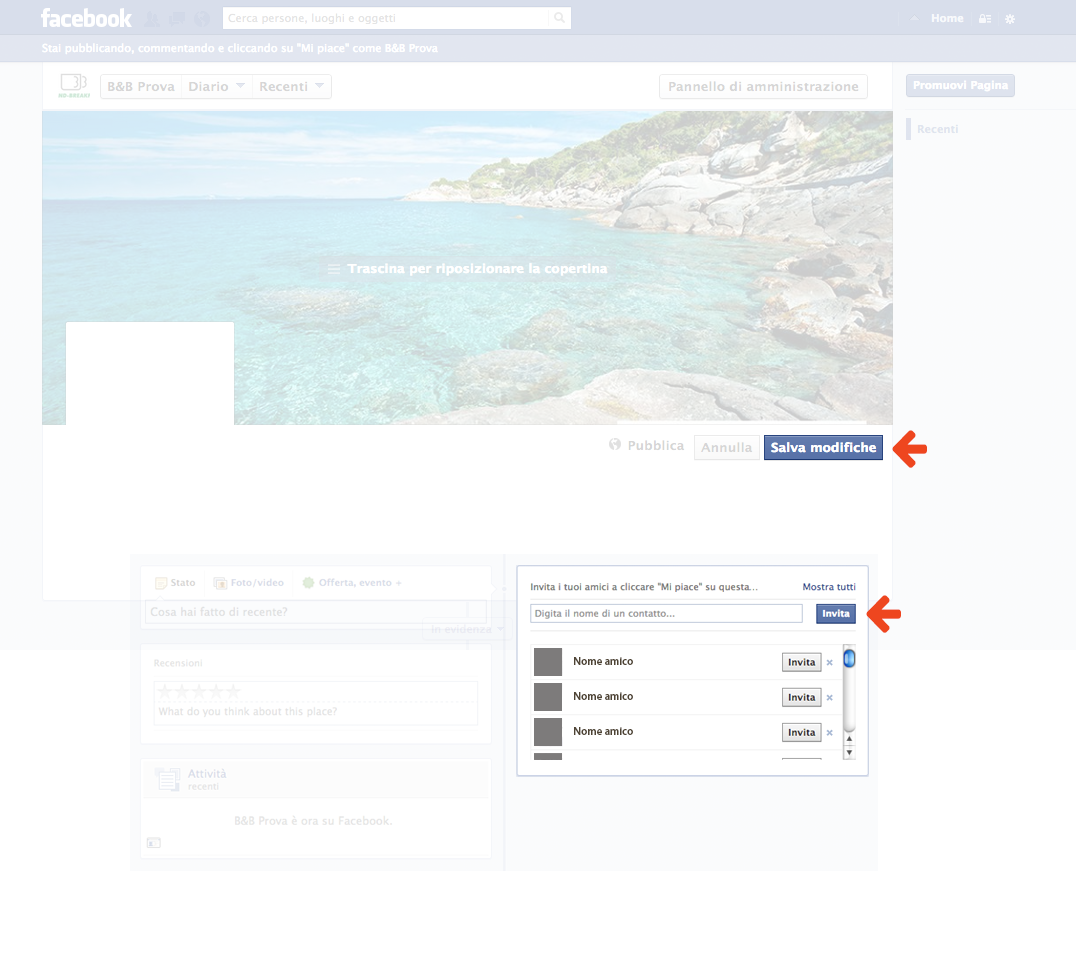Click the Facebook logo
Screen dimensions: 1076x964
[x=86, y=18]
